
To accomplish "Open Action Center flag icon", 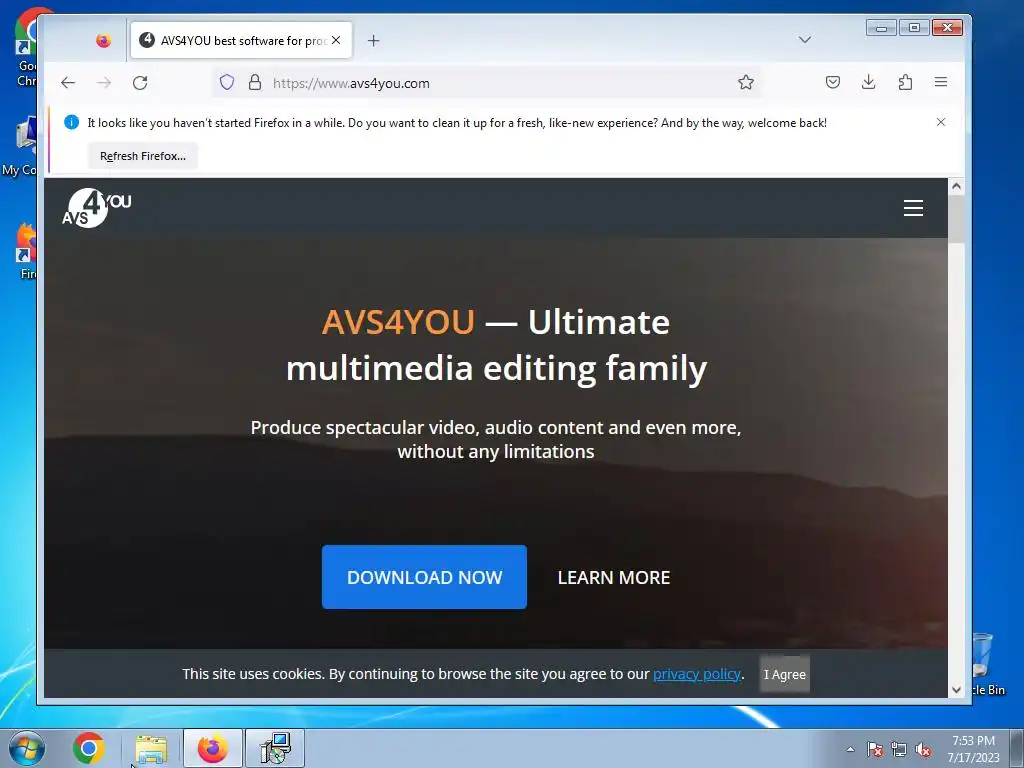I will pyautogui.click(x=875, y=750).
